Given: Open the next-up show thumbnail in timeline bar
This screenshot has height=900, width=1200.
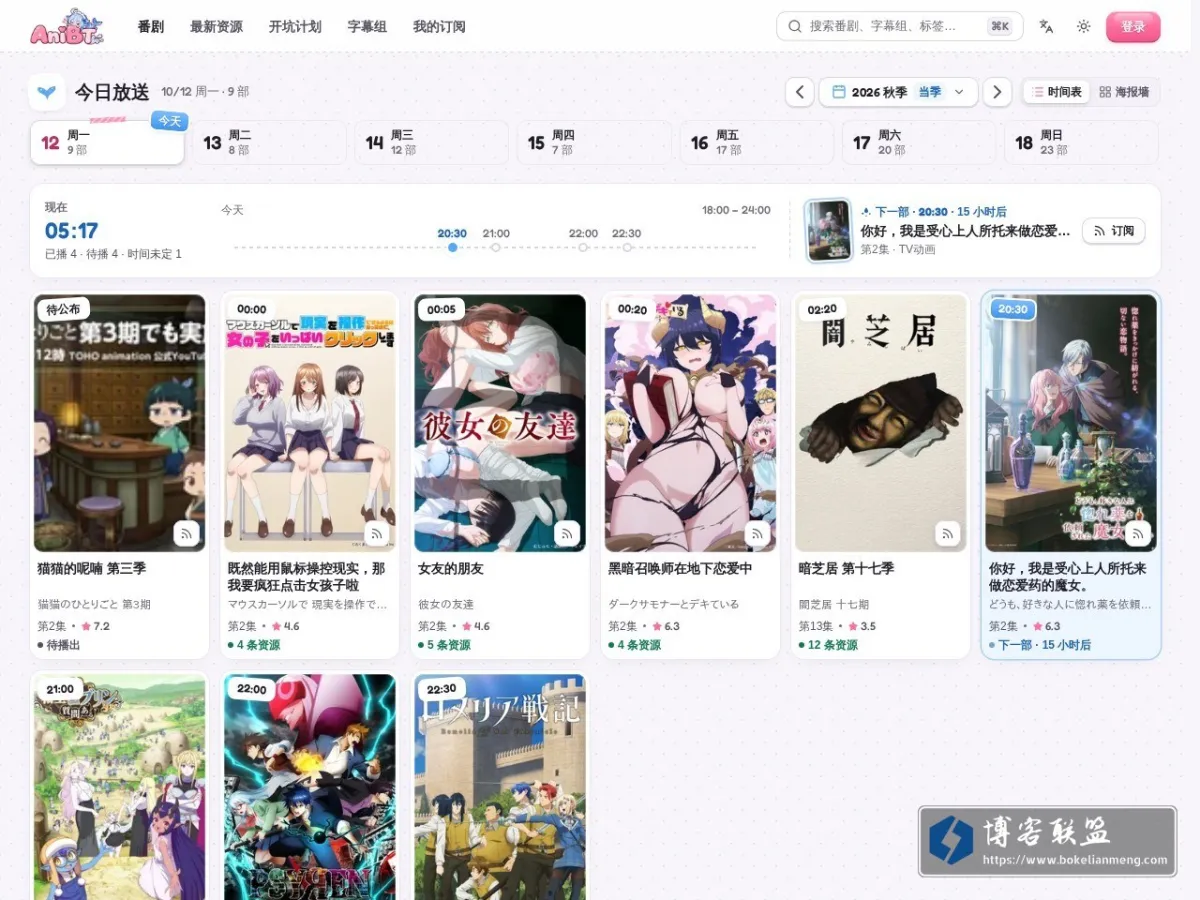Looking at the screenshot, I should pyautogui.click(x=828, y=230).
